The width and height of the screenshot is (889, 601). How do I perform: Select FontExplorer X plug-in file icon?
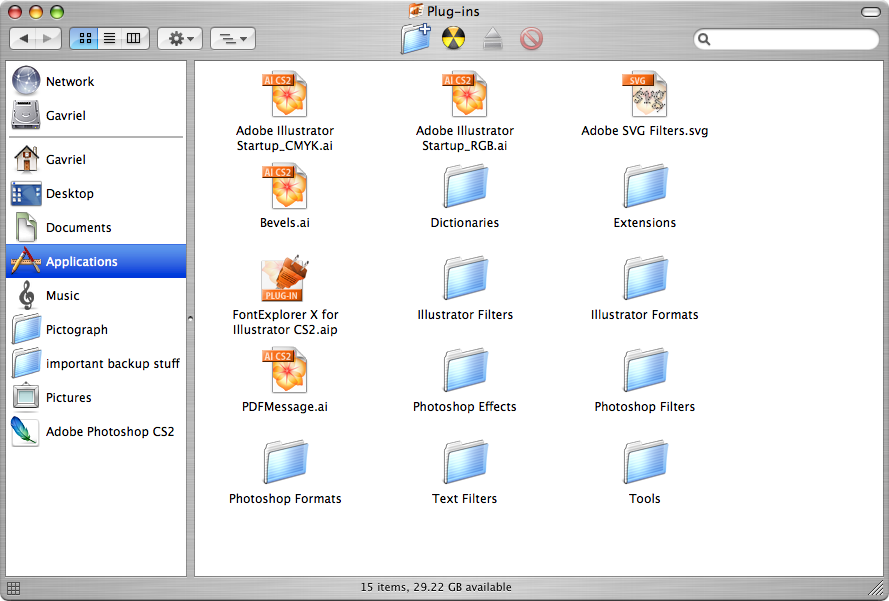(x=285, y=278)
